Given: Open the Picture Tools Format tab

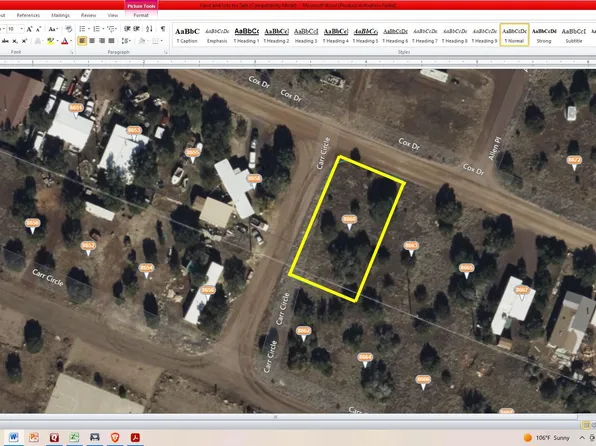Looking at the screenshot, I should (x=141, y=15).
